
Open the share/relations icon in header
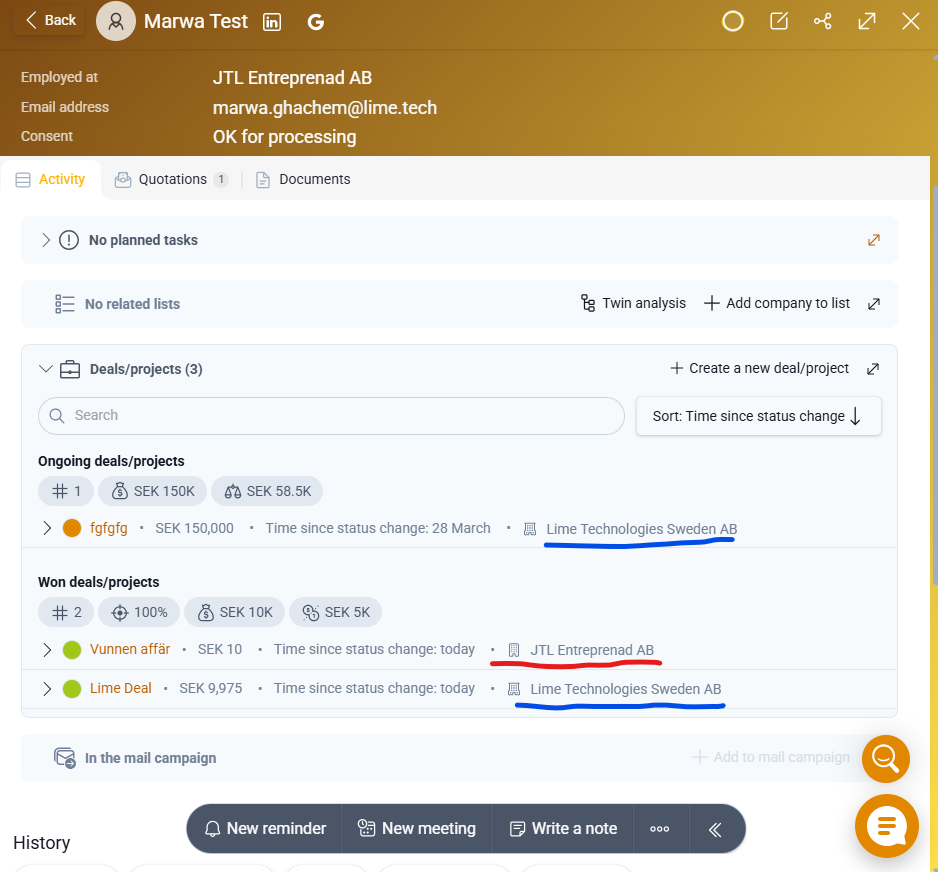(823, 22)
